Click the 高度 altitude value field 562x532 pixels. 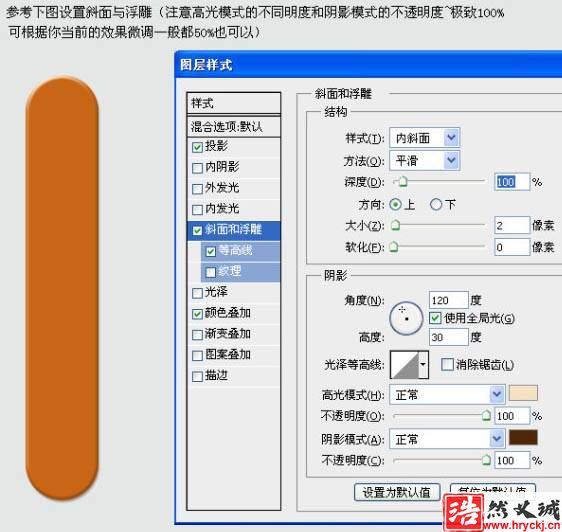tap(448, 337)
